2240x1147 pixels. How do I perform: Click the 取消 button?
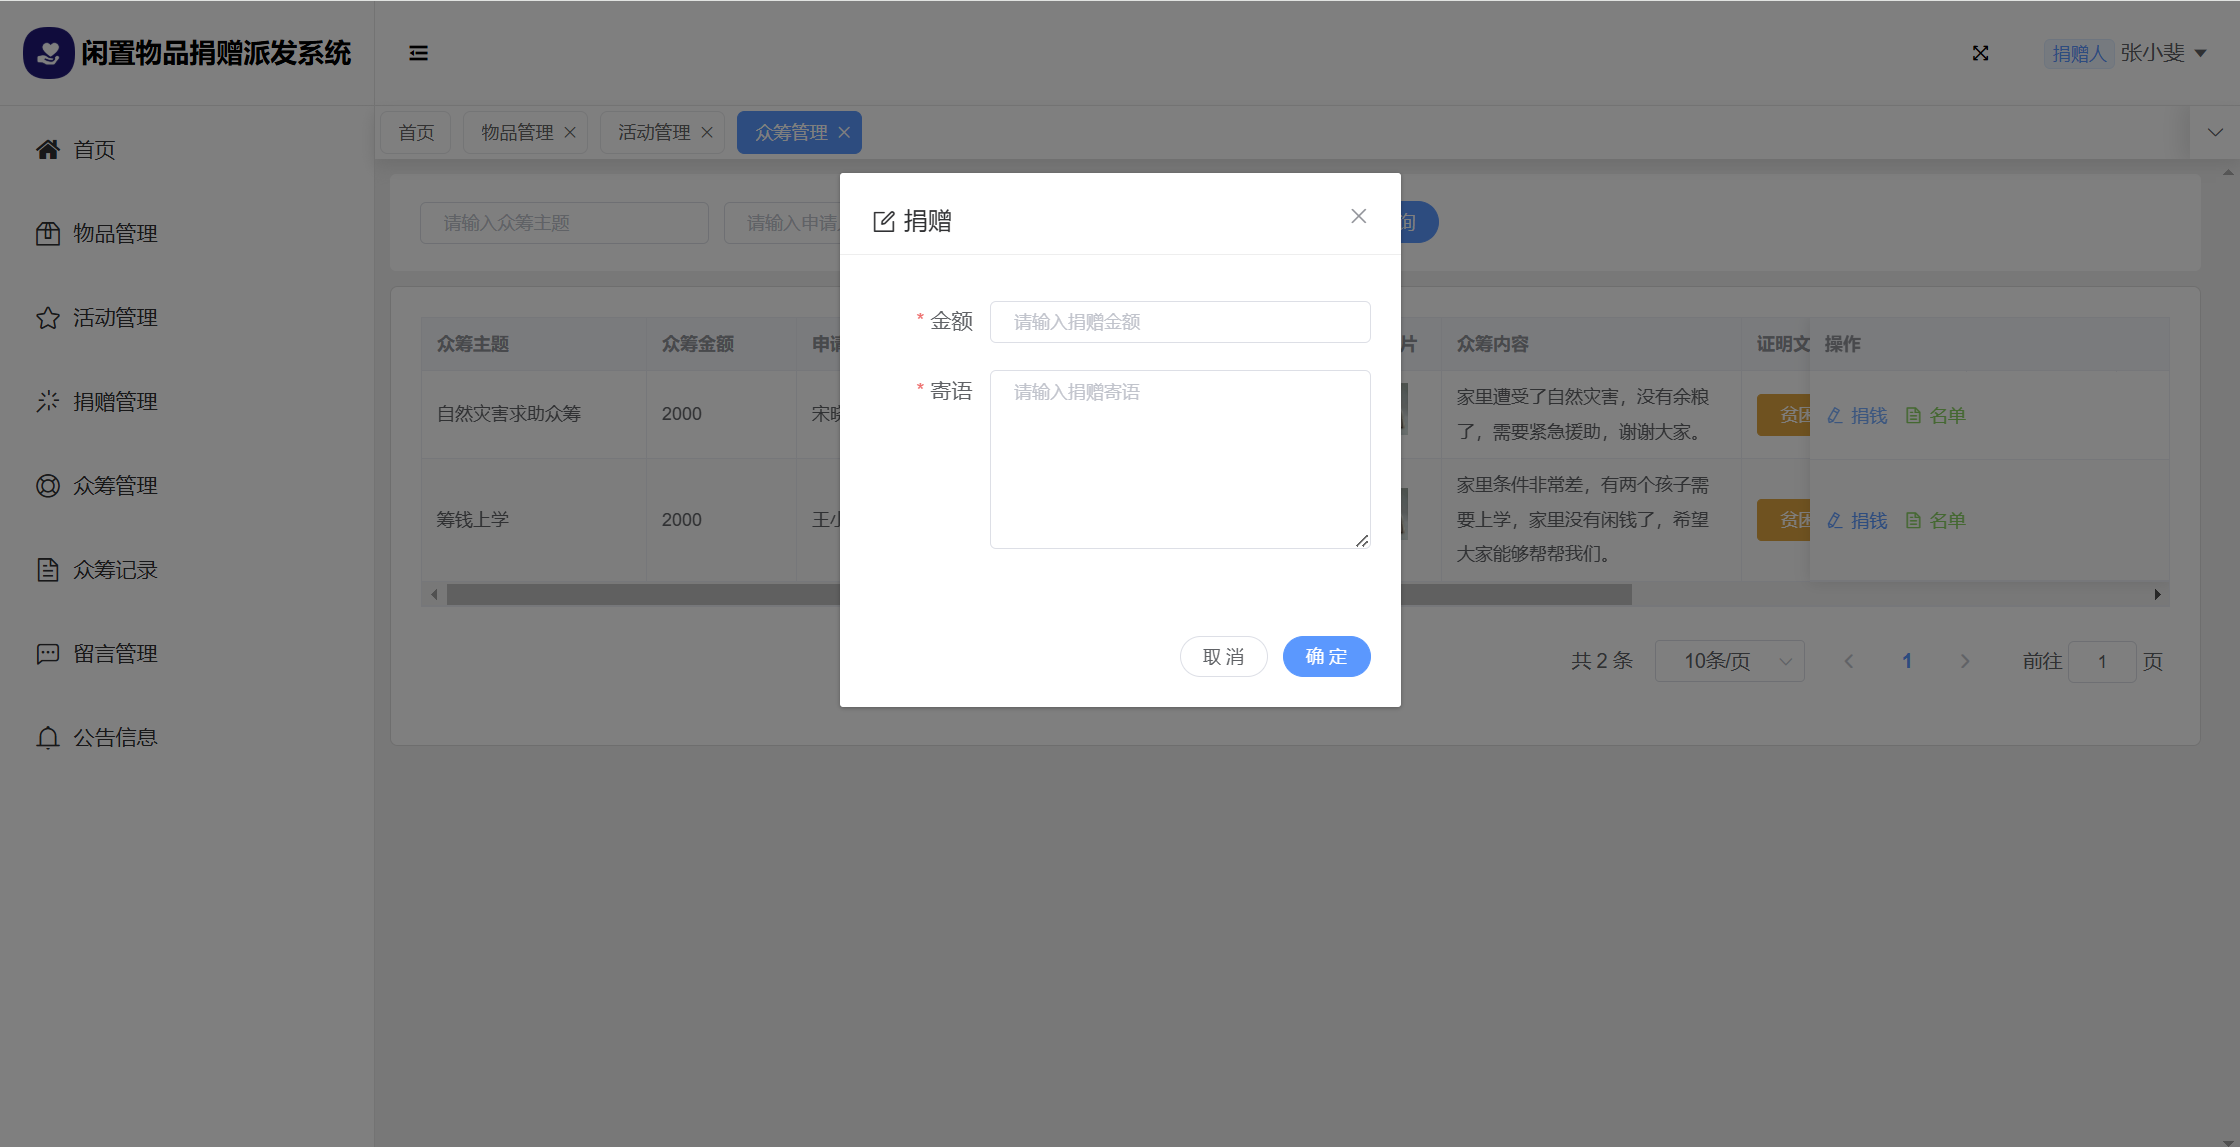click(x=1223, y=656)
